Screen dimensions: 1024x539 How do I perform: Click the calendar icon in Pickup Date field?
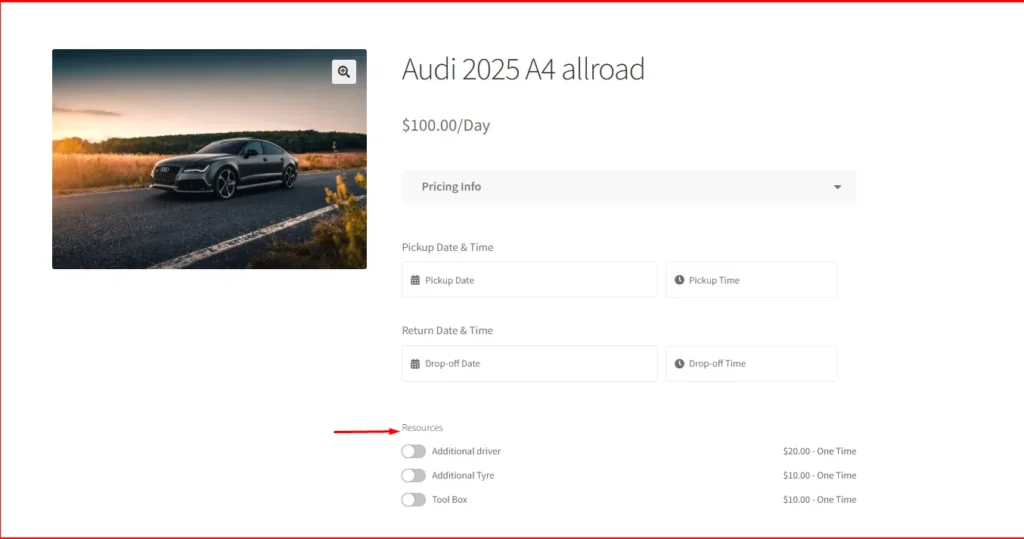tap(415, 280)
